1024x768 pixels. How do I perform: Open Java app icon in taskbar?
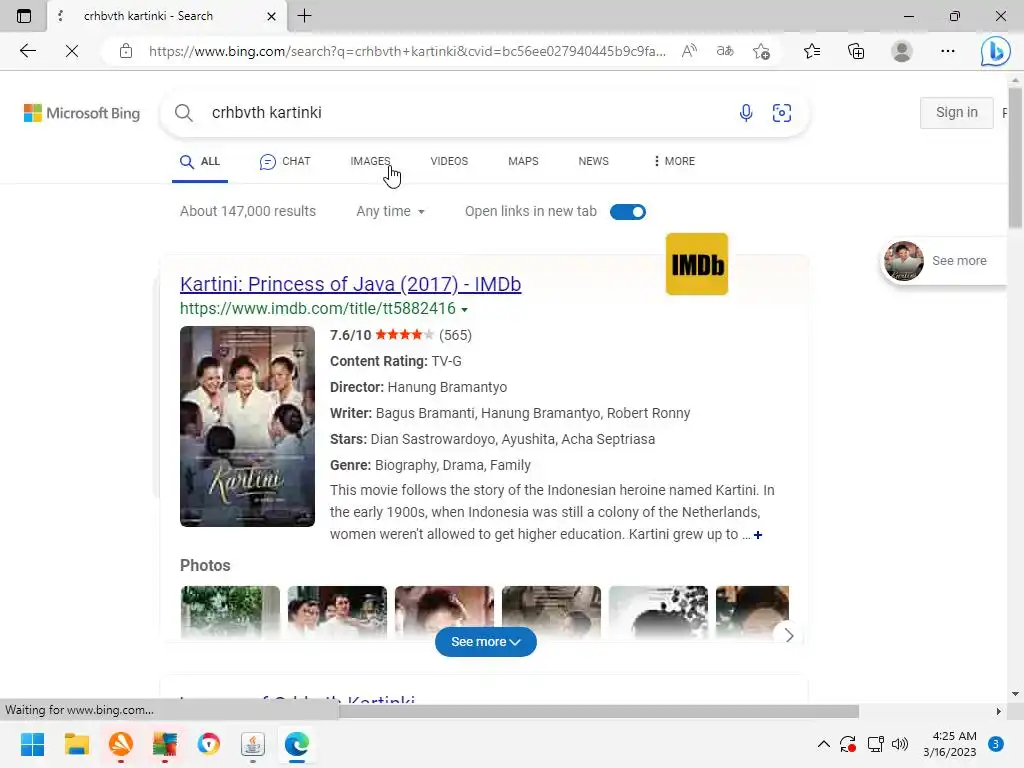(253, 744)
